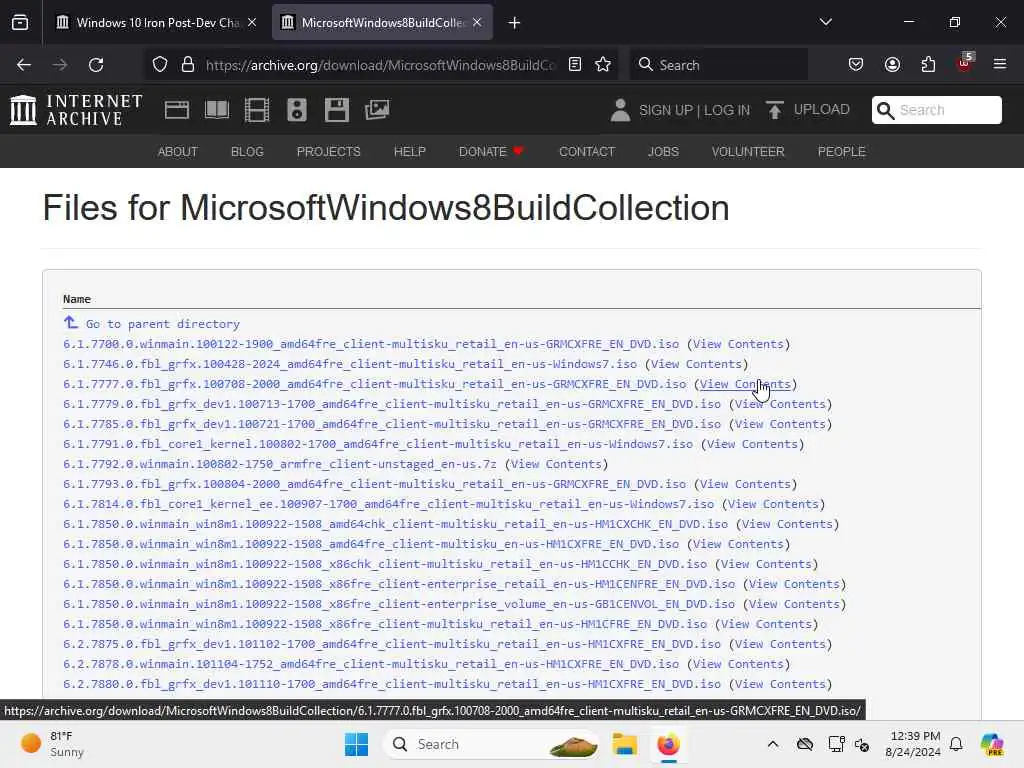The width and height of the screenshot is (1024, 768).
Task: Open the BLOG menu item
Action: point(247,152)
